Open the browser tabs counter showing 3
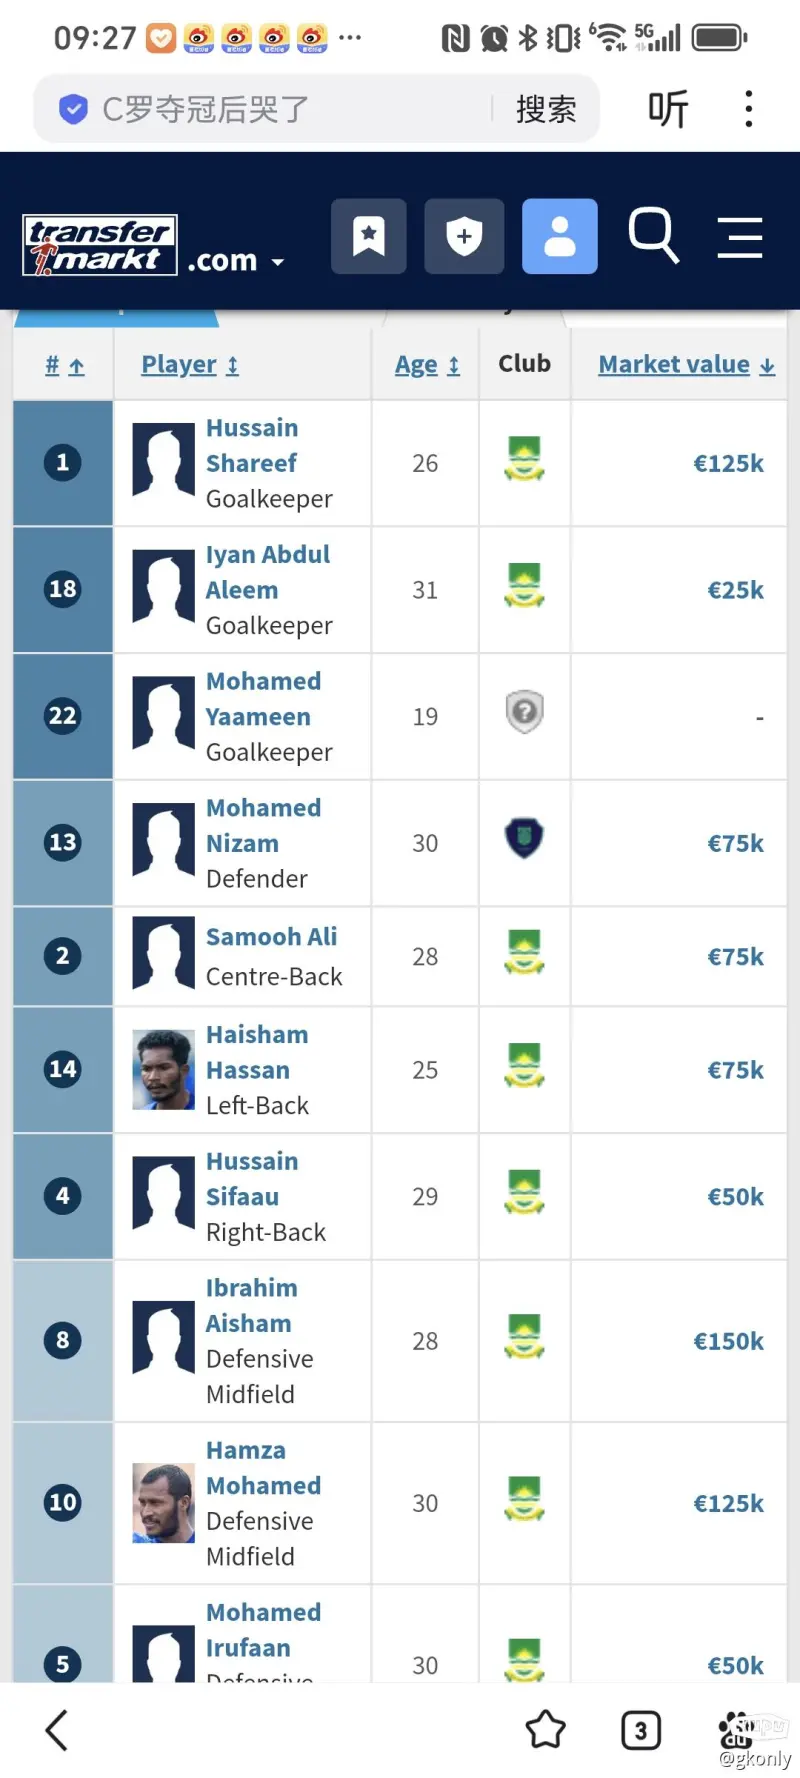800x1778 pixels. (641, 1729)
